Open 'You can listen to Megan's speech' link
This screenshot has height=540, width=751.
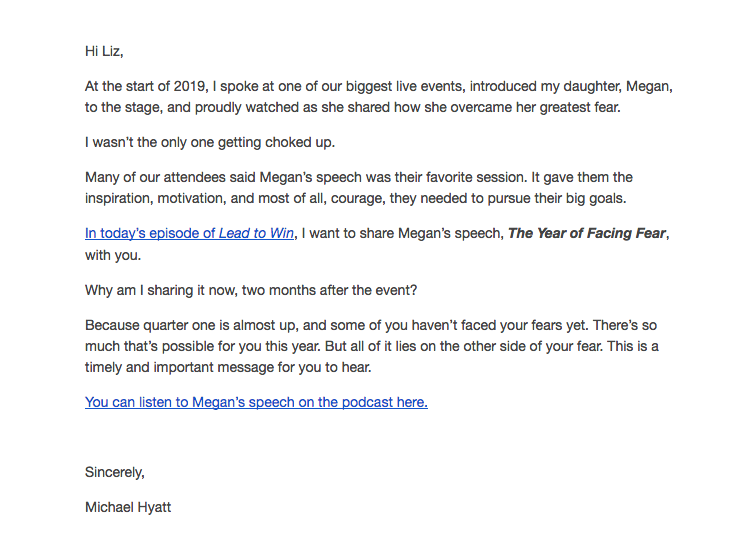256,402
